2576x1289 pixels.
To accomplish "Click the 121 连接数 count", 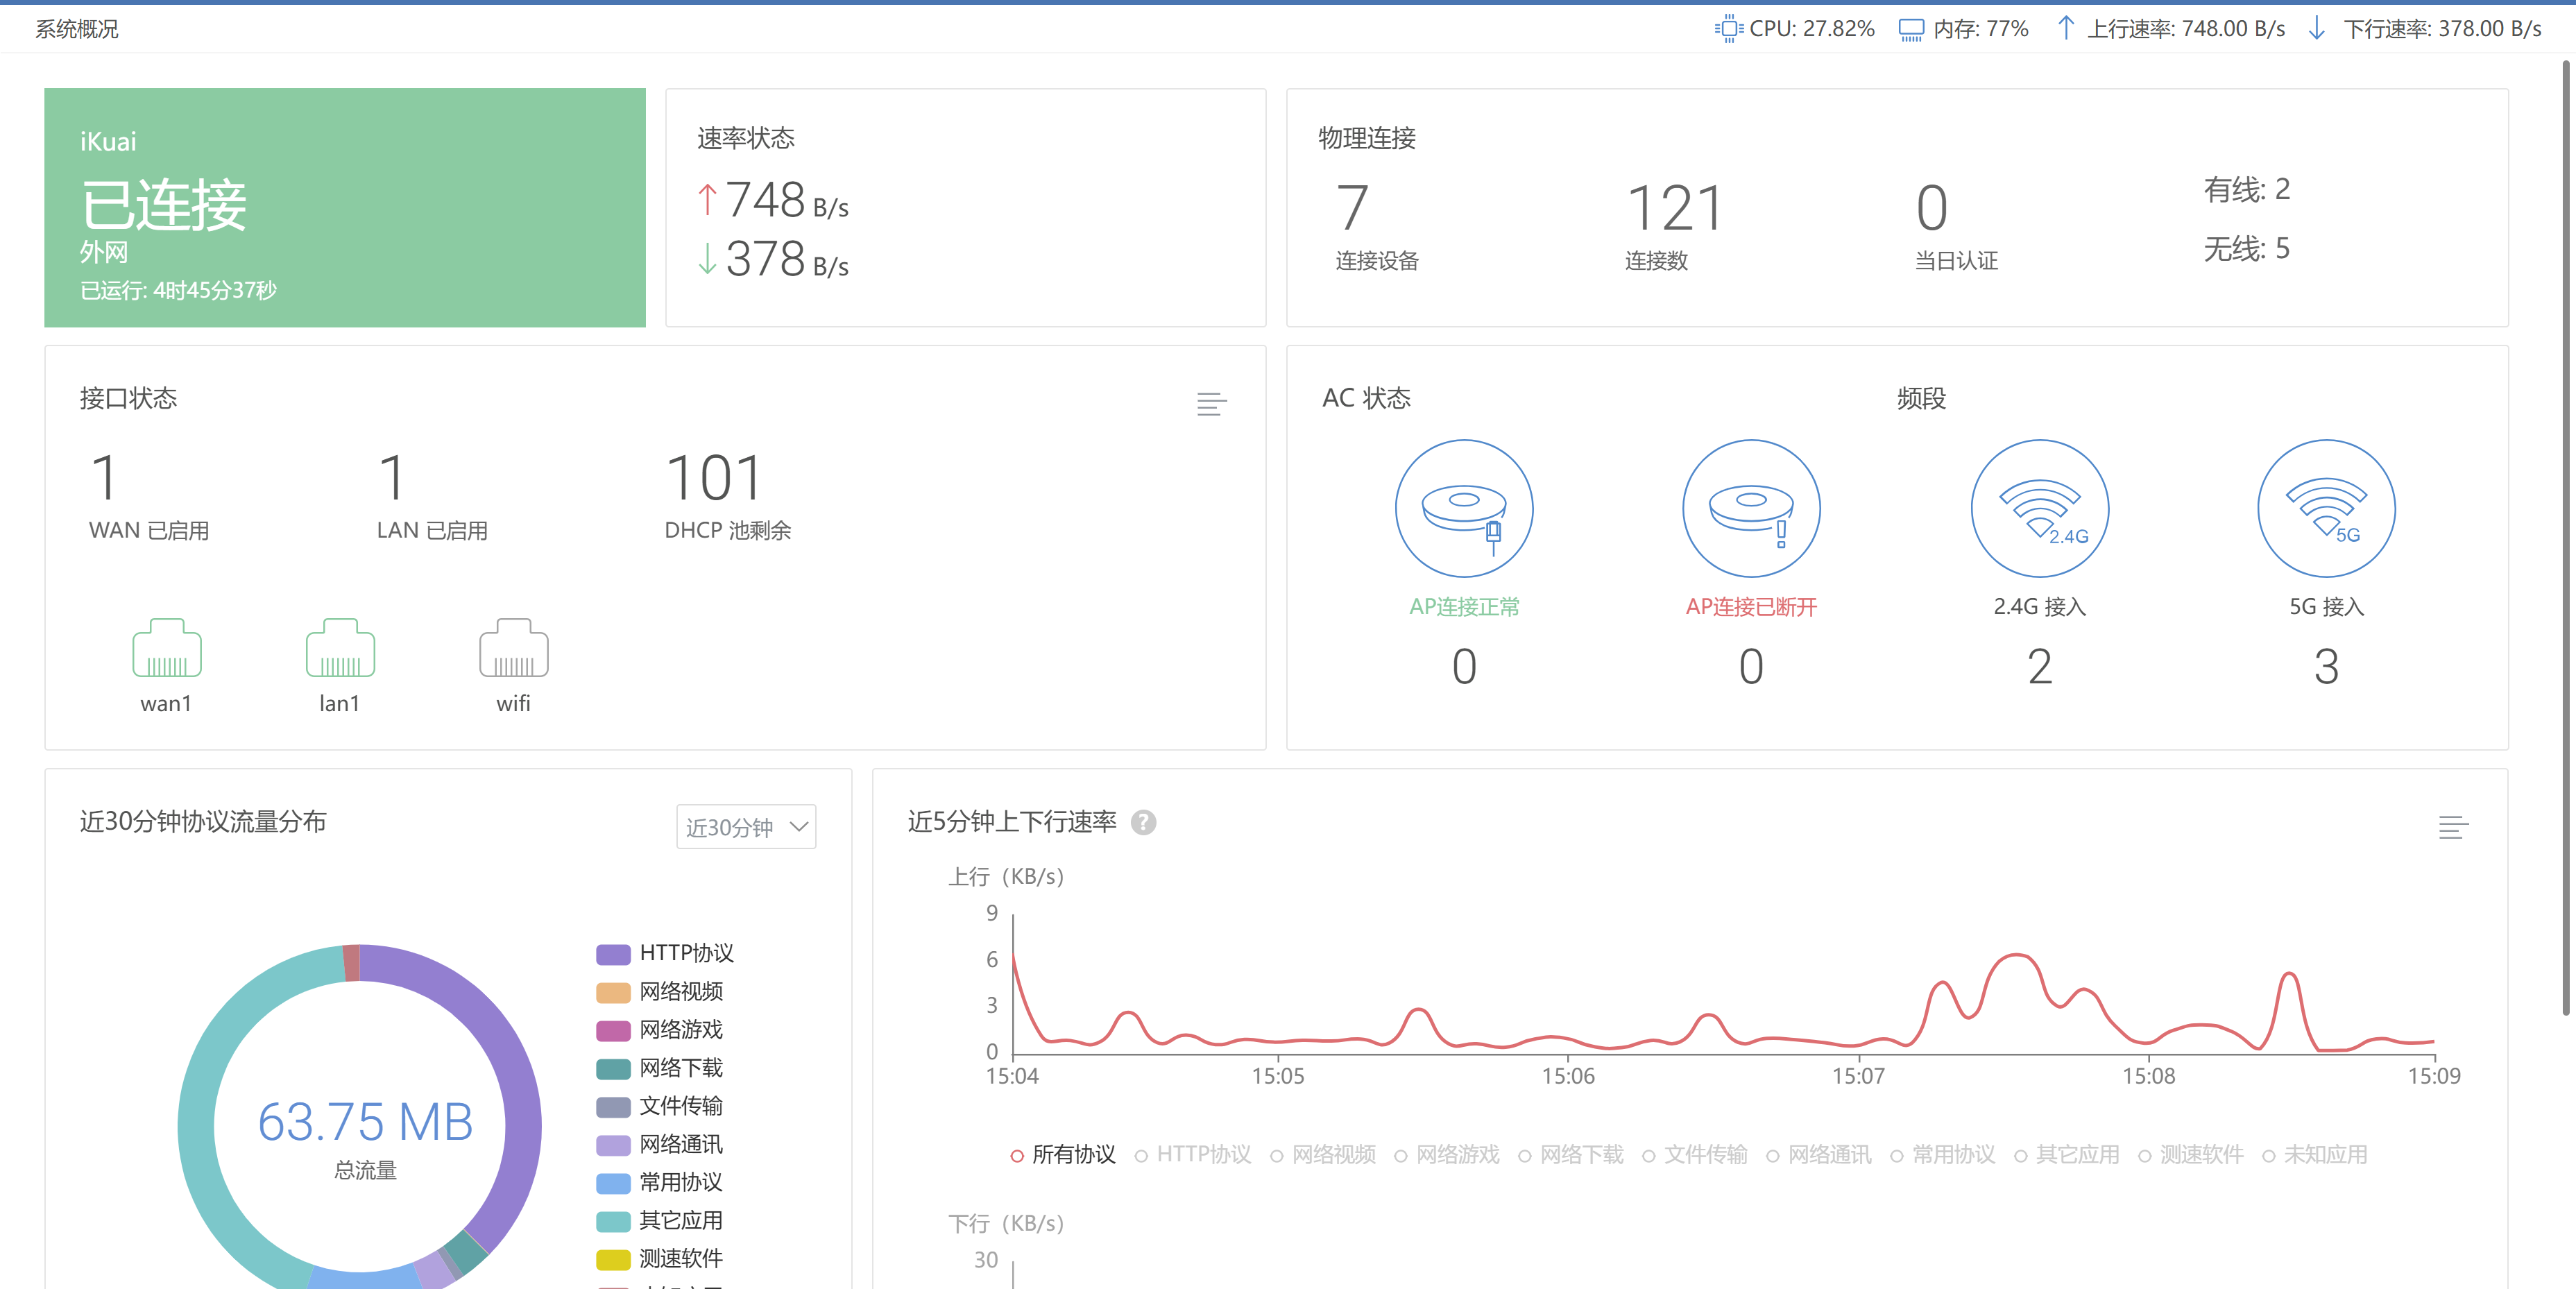I will (1675, 208).
